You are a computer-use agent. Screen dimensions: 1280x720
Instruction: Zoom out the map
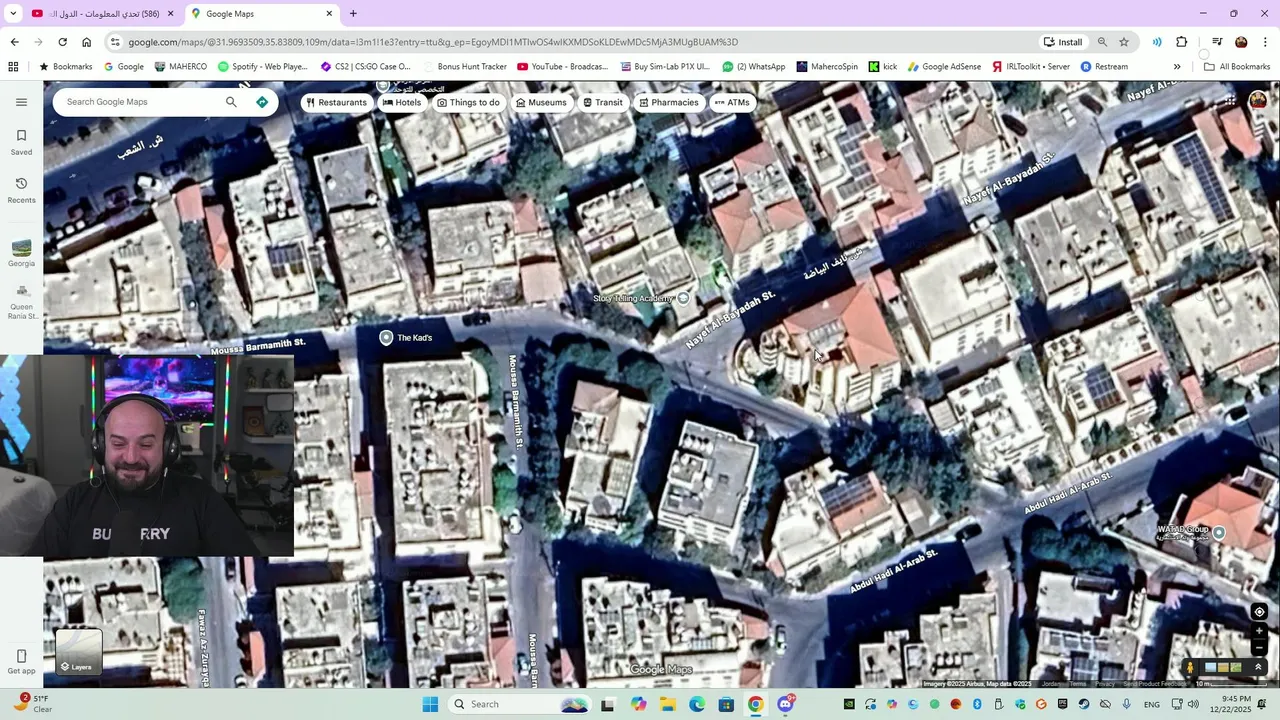click(1259, 648)
